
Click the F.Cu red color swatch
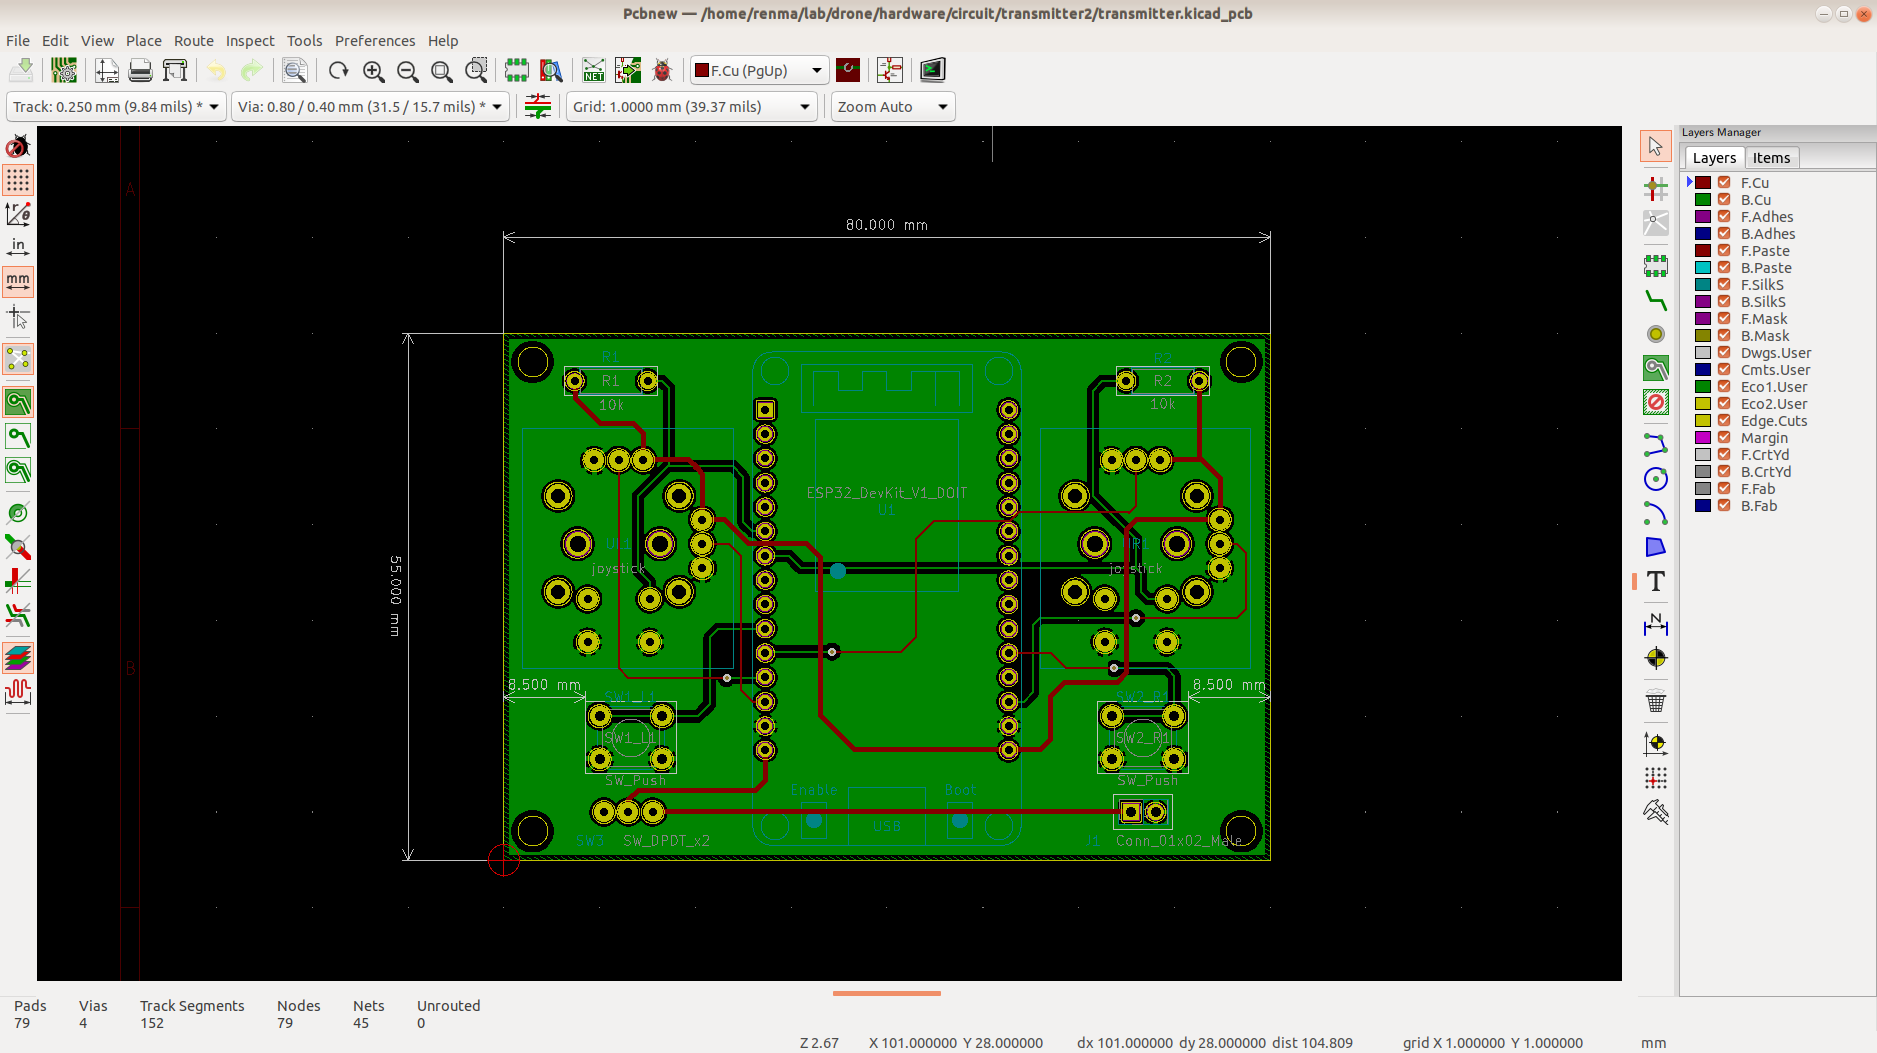(x=1703, y=183)
